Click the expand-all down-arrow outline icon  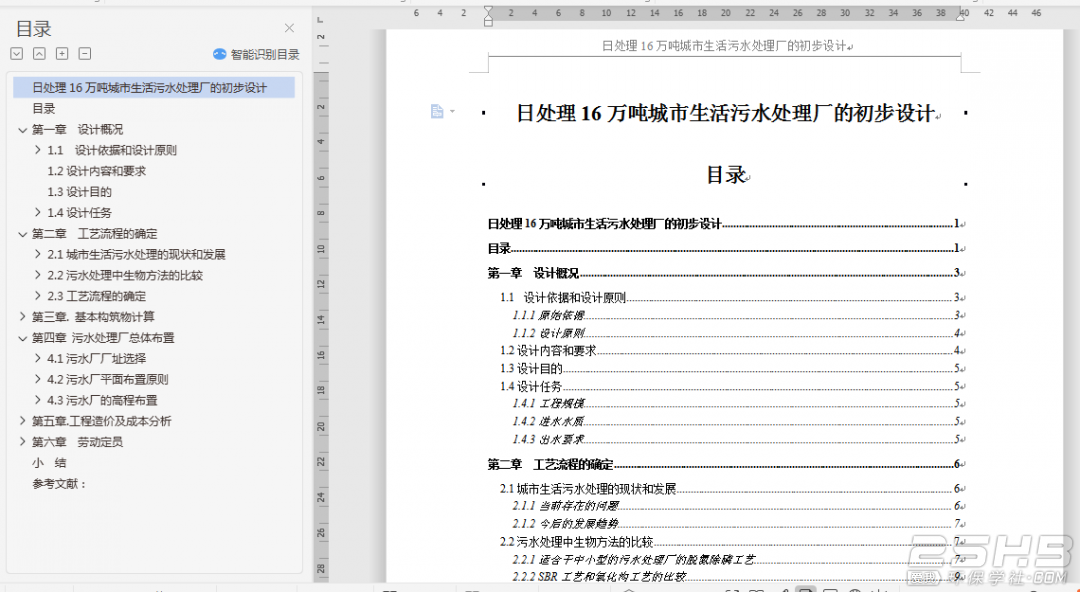(17, 54)
